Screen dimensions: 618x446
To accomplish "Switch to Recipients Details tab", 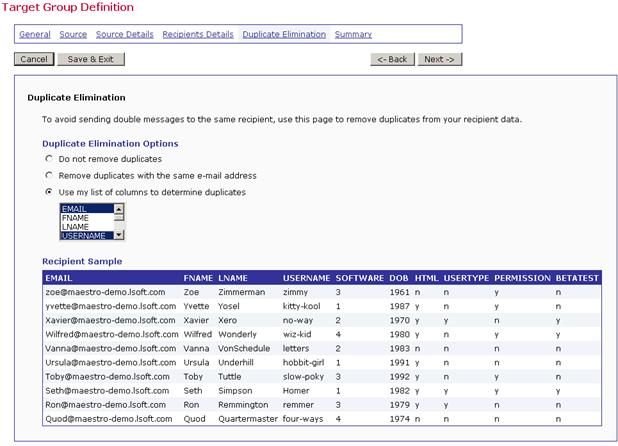I will click(x=198, y=34).
